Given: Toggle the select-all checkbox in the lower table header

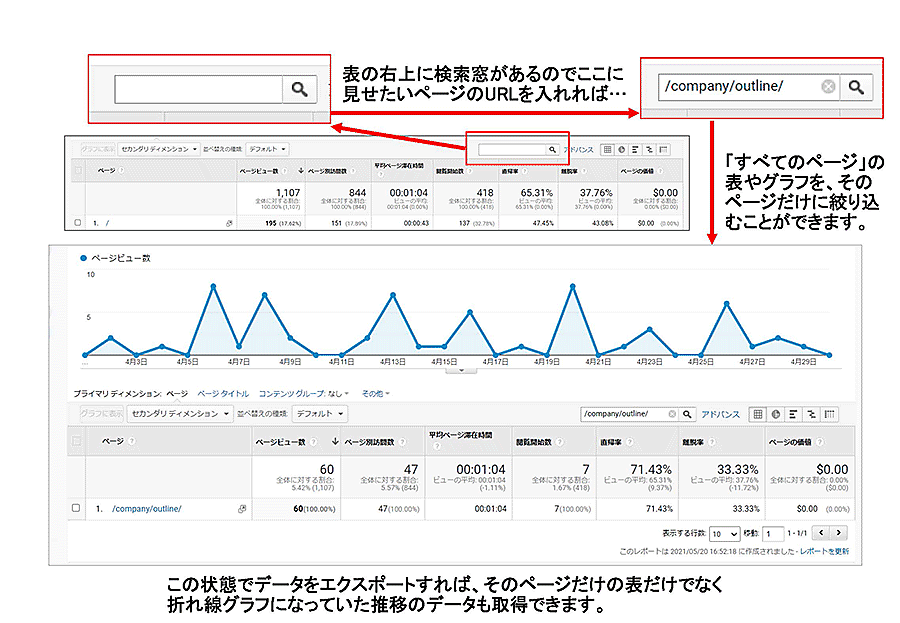Looking at the screenshot, I should 76,441.
